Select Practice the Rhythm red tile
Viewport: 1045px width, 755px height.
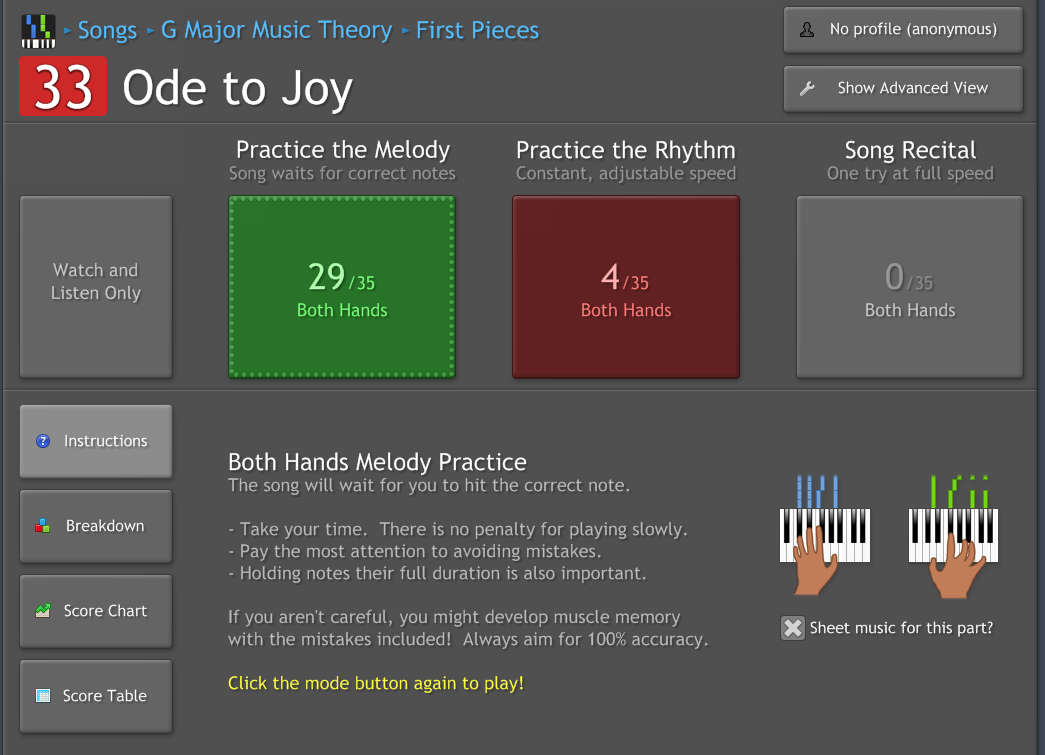tap(626, 287)
